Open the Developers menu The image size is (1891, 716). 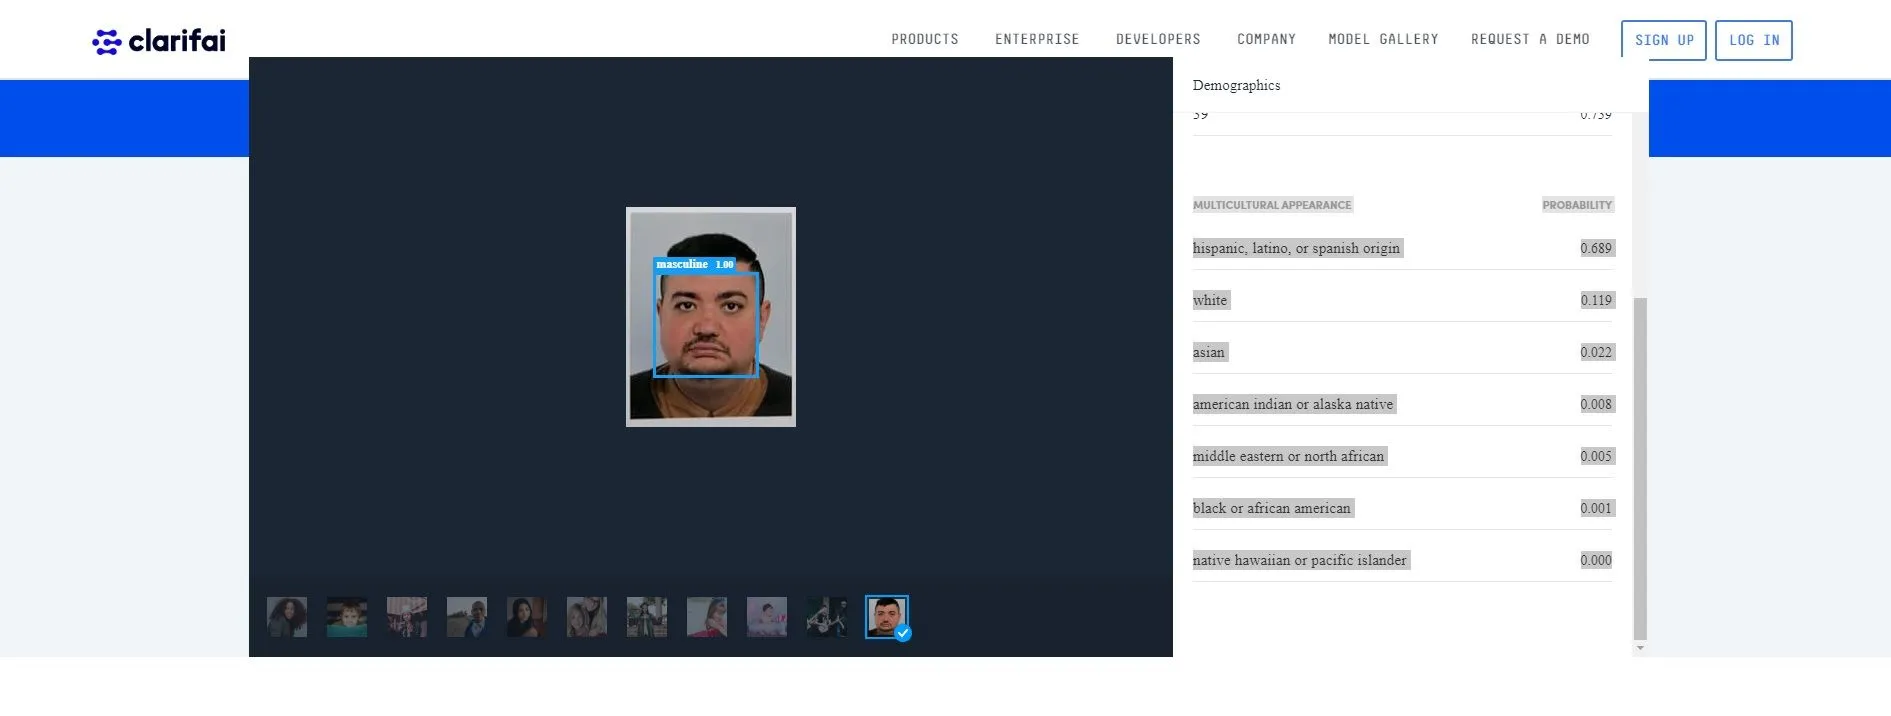pyautogui.click(x=1158, y=40)
